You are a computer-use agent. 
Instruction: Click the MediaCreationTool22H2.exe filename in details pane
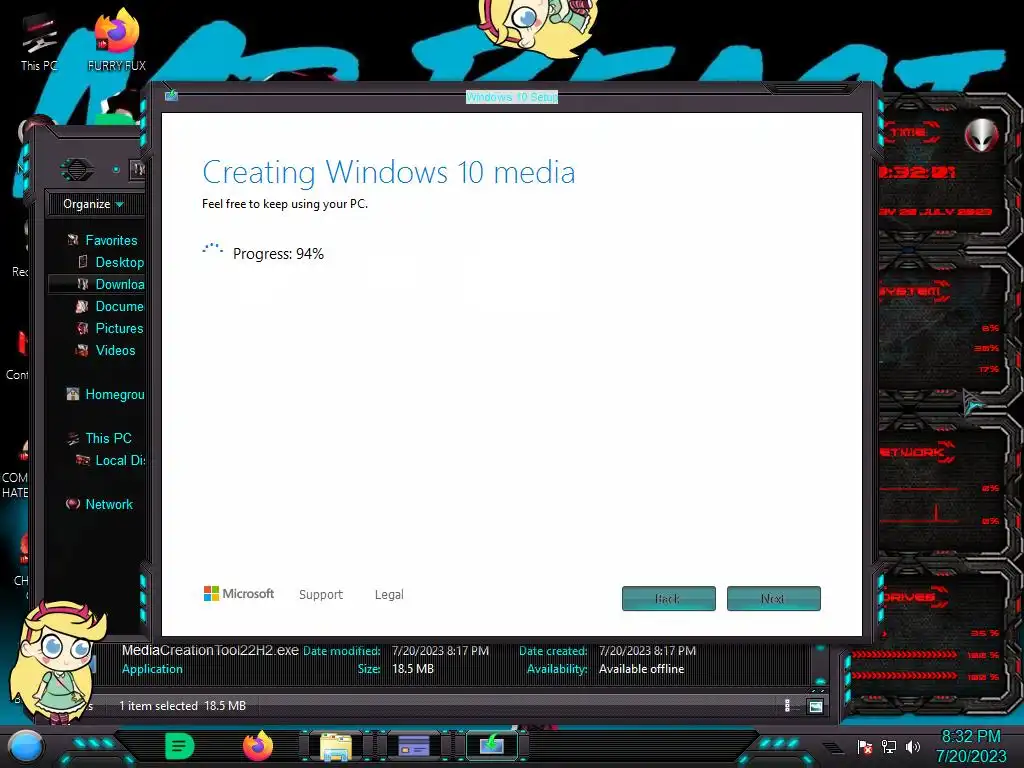pos(210,650)
